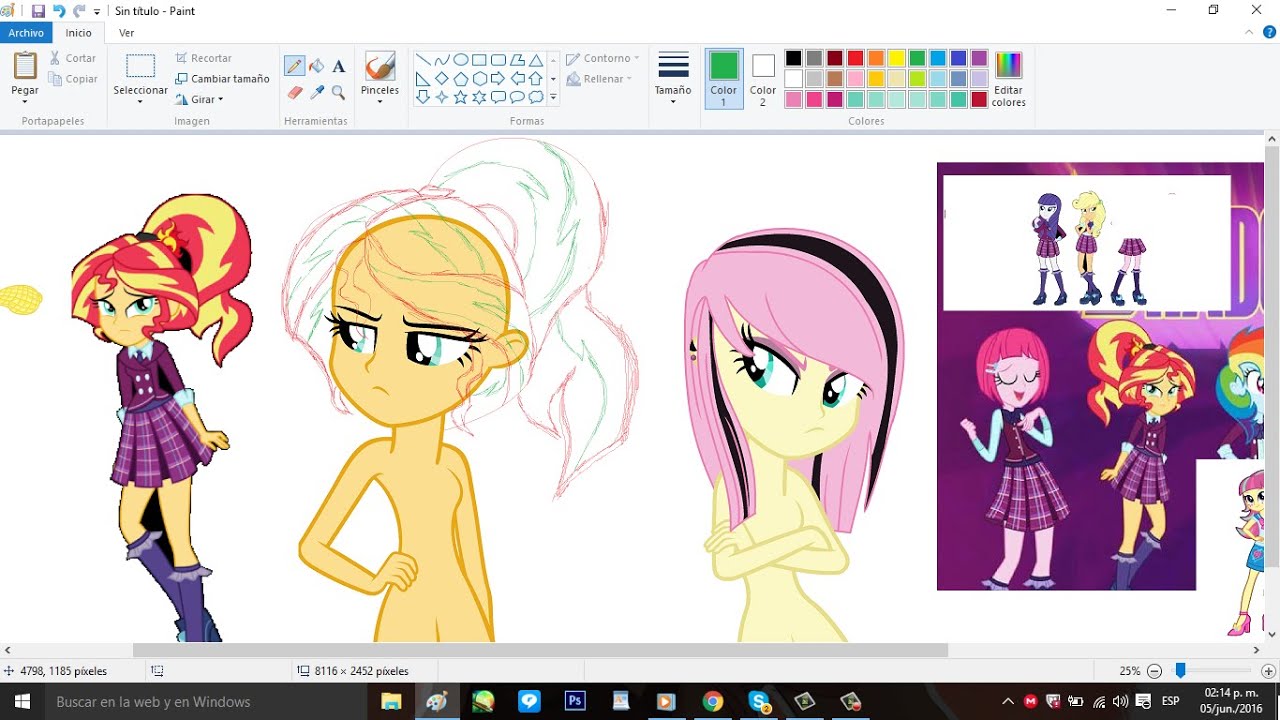
Task: Choose the curve shape
Action: click(x=442, y=60)
